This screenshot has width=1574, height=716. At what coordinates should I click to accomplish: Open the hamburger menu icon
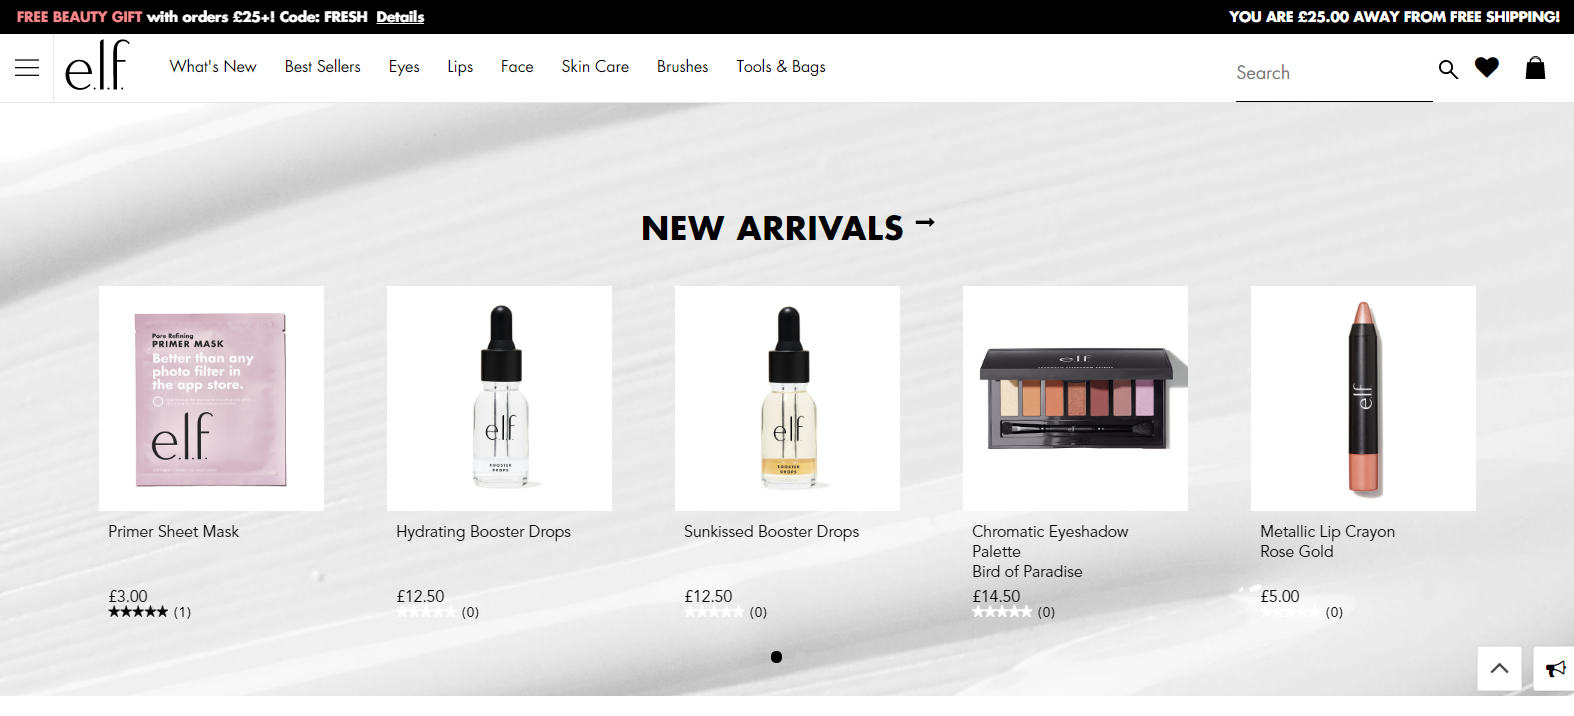tap(27, 67)
